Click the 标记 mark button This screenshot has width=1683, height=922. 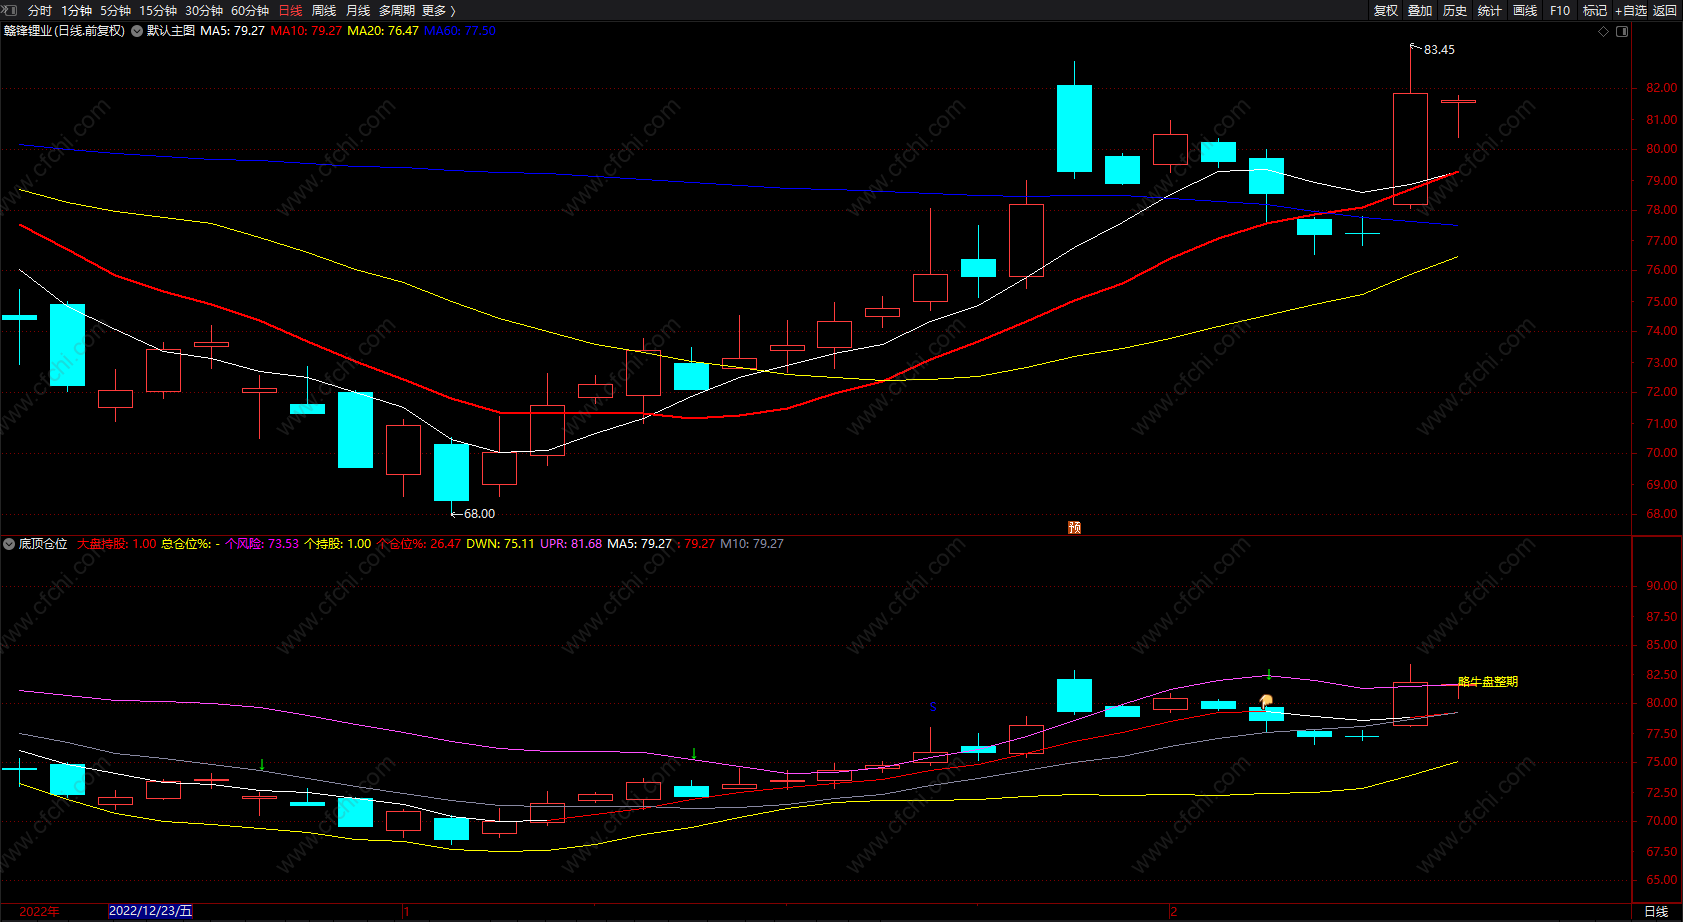pyautogui.click(x=1595, y=10)
